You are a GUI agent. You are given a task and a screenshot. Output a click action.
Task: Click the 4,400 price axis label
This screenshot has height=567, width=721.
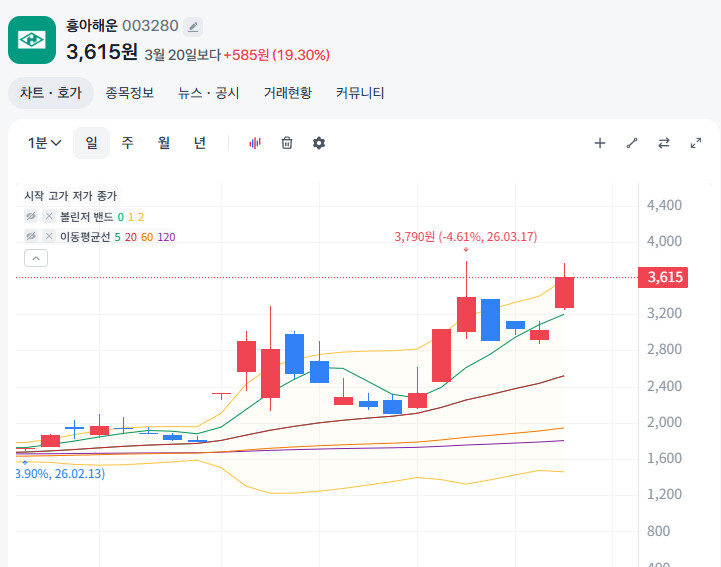(x=664, y=205)
